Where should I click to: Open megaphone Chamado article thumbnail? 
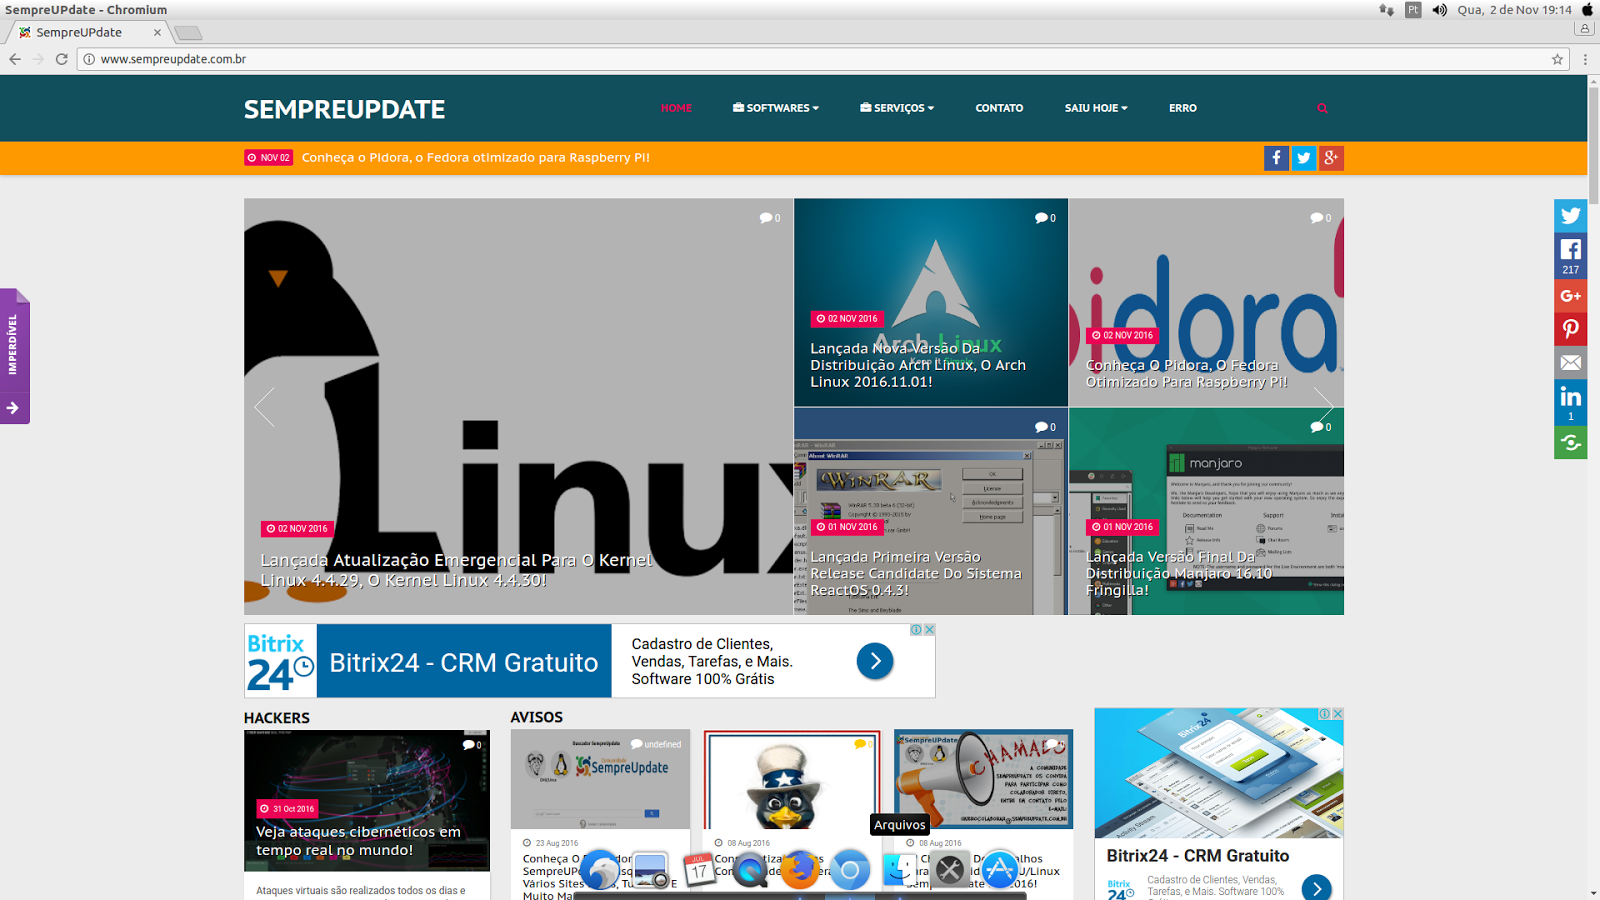984,779
